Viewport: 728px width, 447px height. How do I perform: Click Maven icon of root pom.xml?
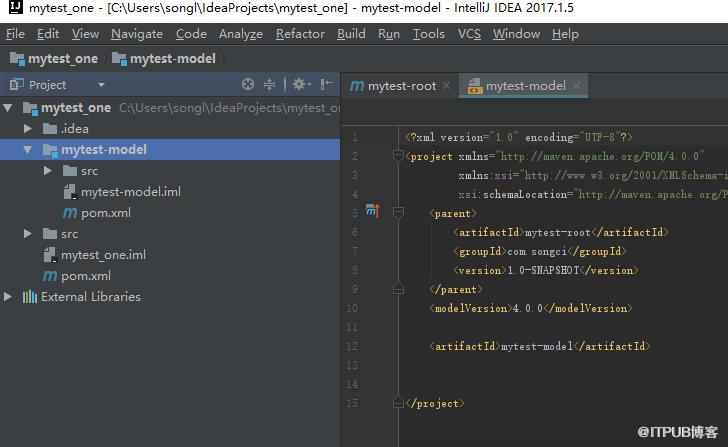point(50,276)
